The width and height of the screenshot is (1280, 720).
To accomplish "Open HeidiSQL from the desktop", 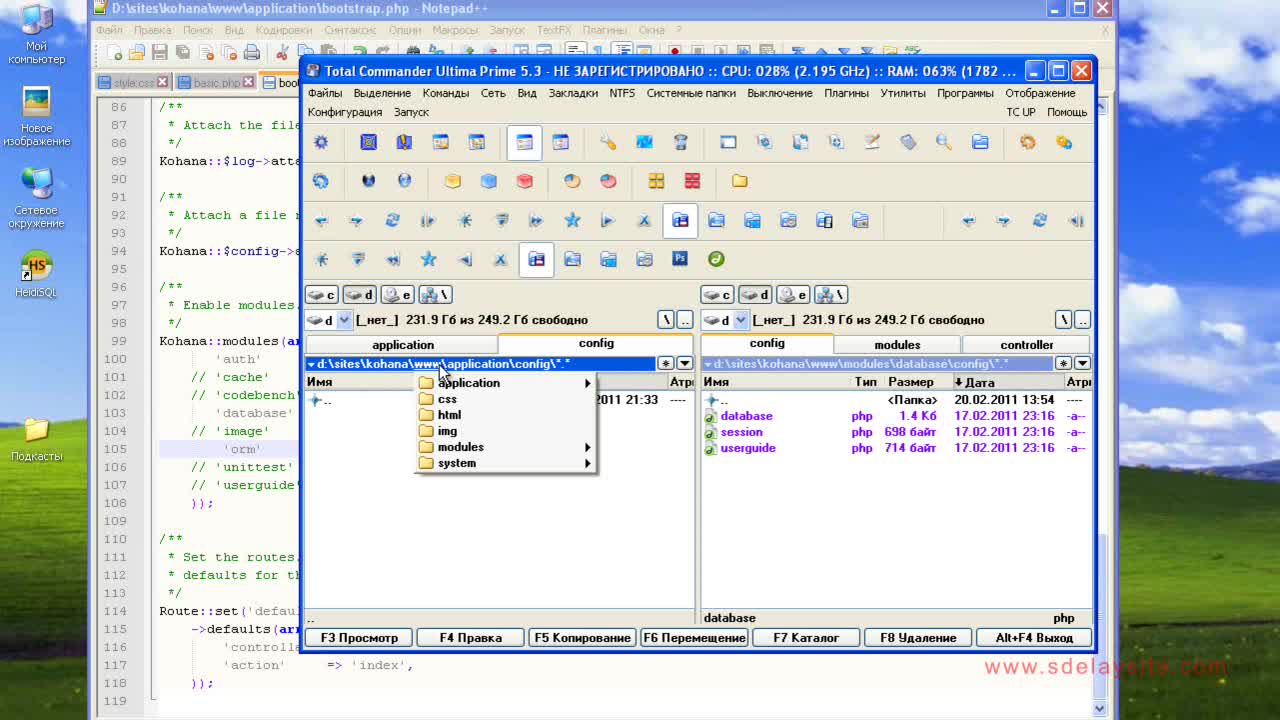I will 37,275.
